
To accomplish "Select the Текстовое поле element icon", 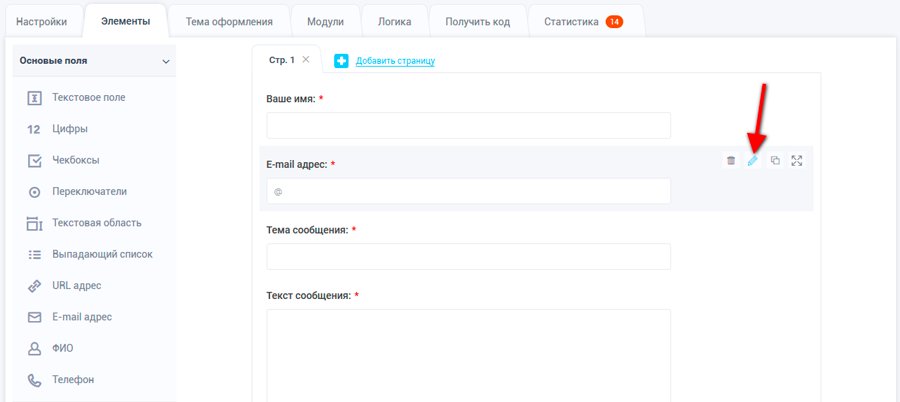I will click(x=34, y=98).
